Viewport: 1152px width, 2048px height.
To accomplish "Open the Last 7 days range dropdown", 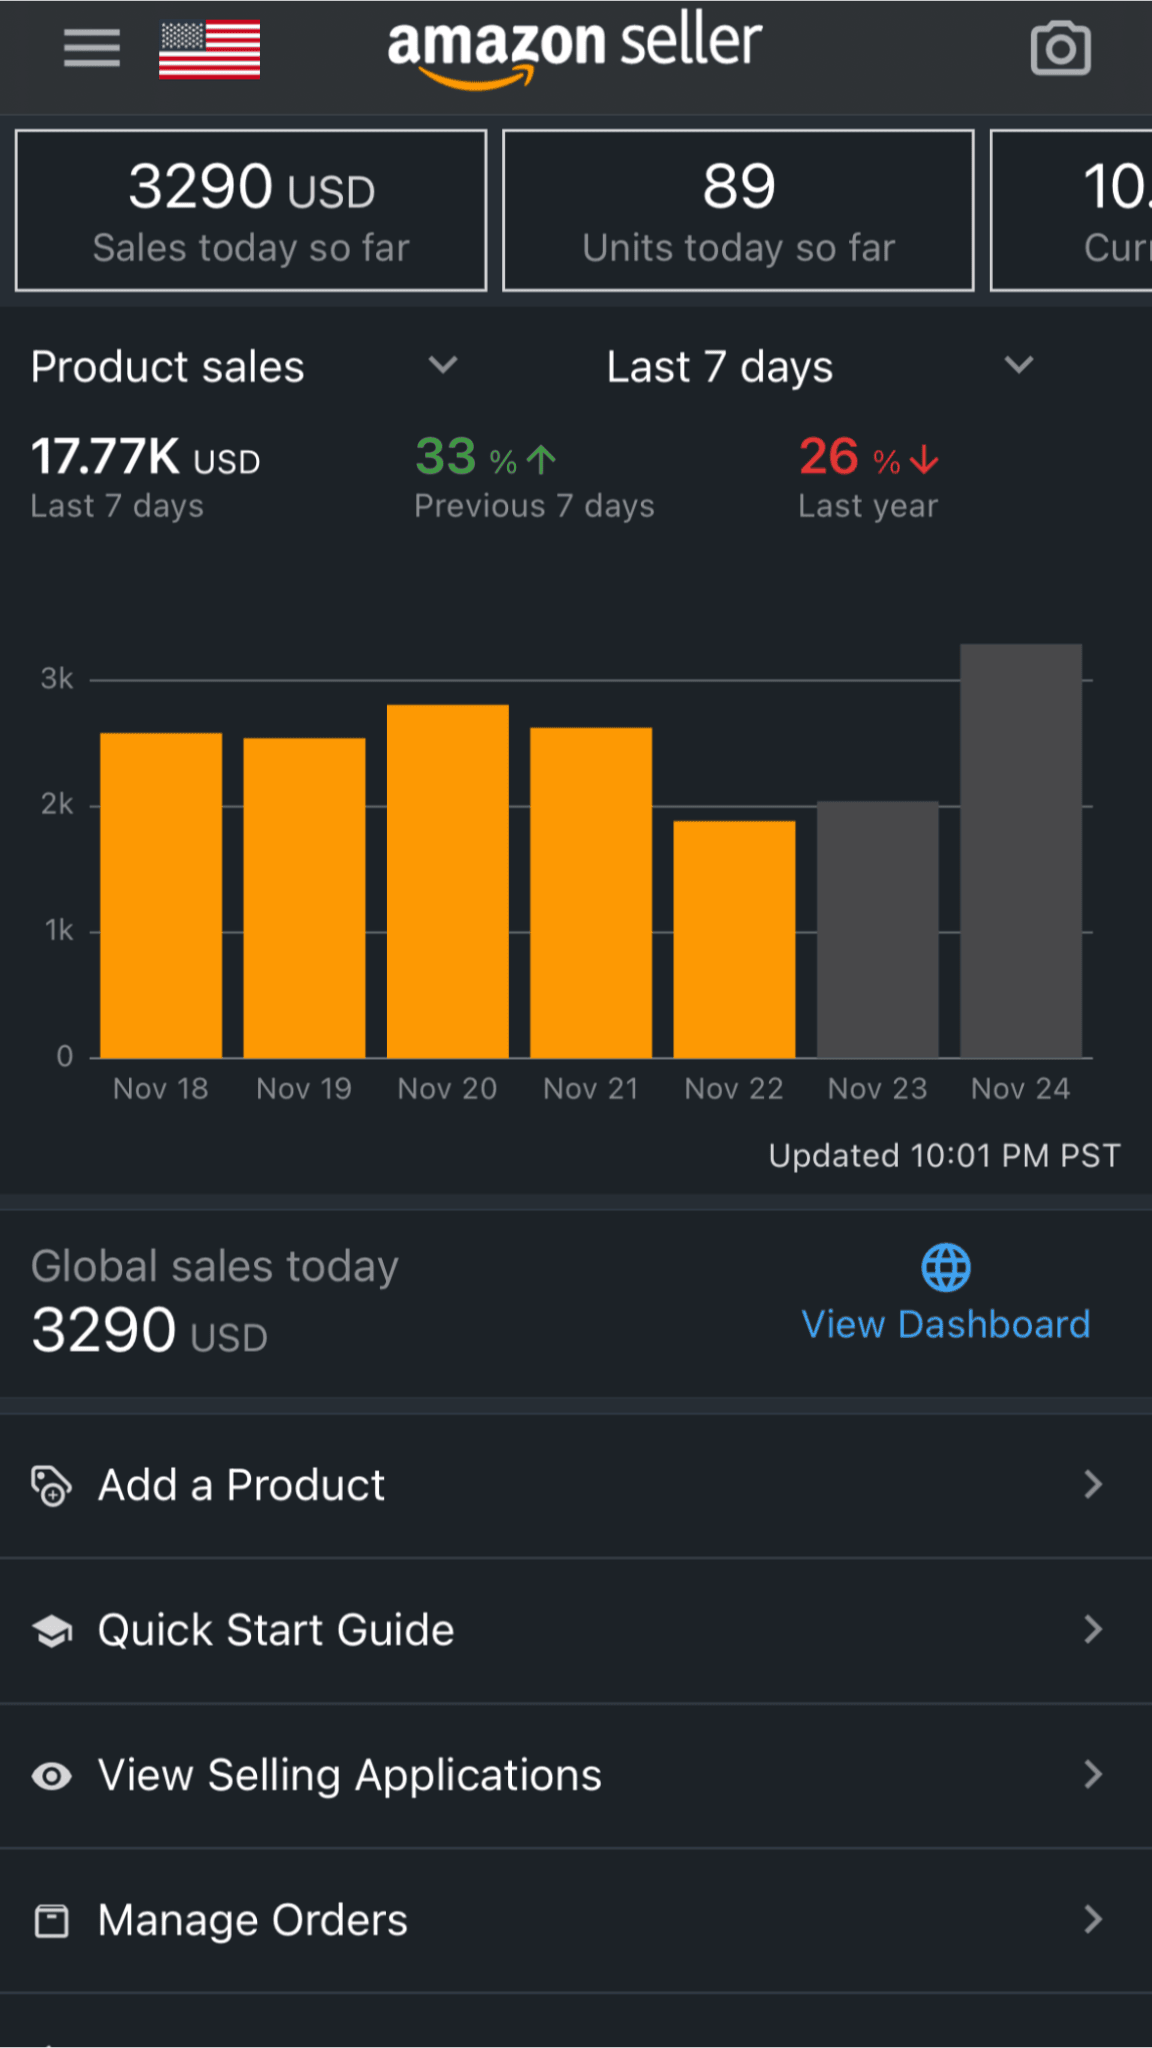I will click(x=1018, y=366).
